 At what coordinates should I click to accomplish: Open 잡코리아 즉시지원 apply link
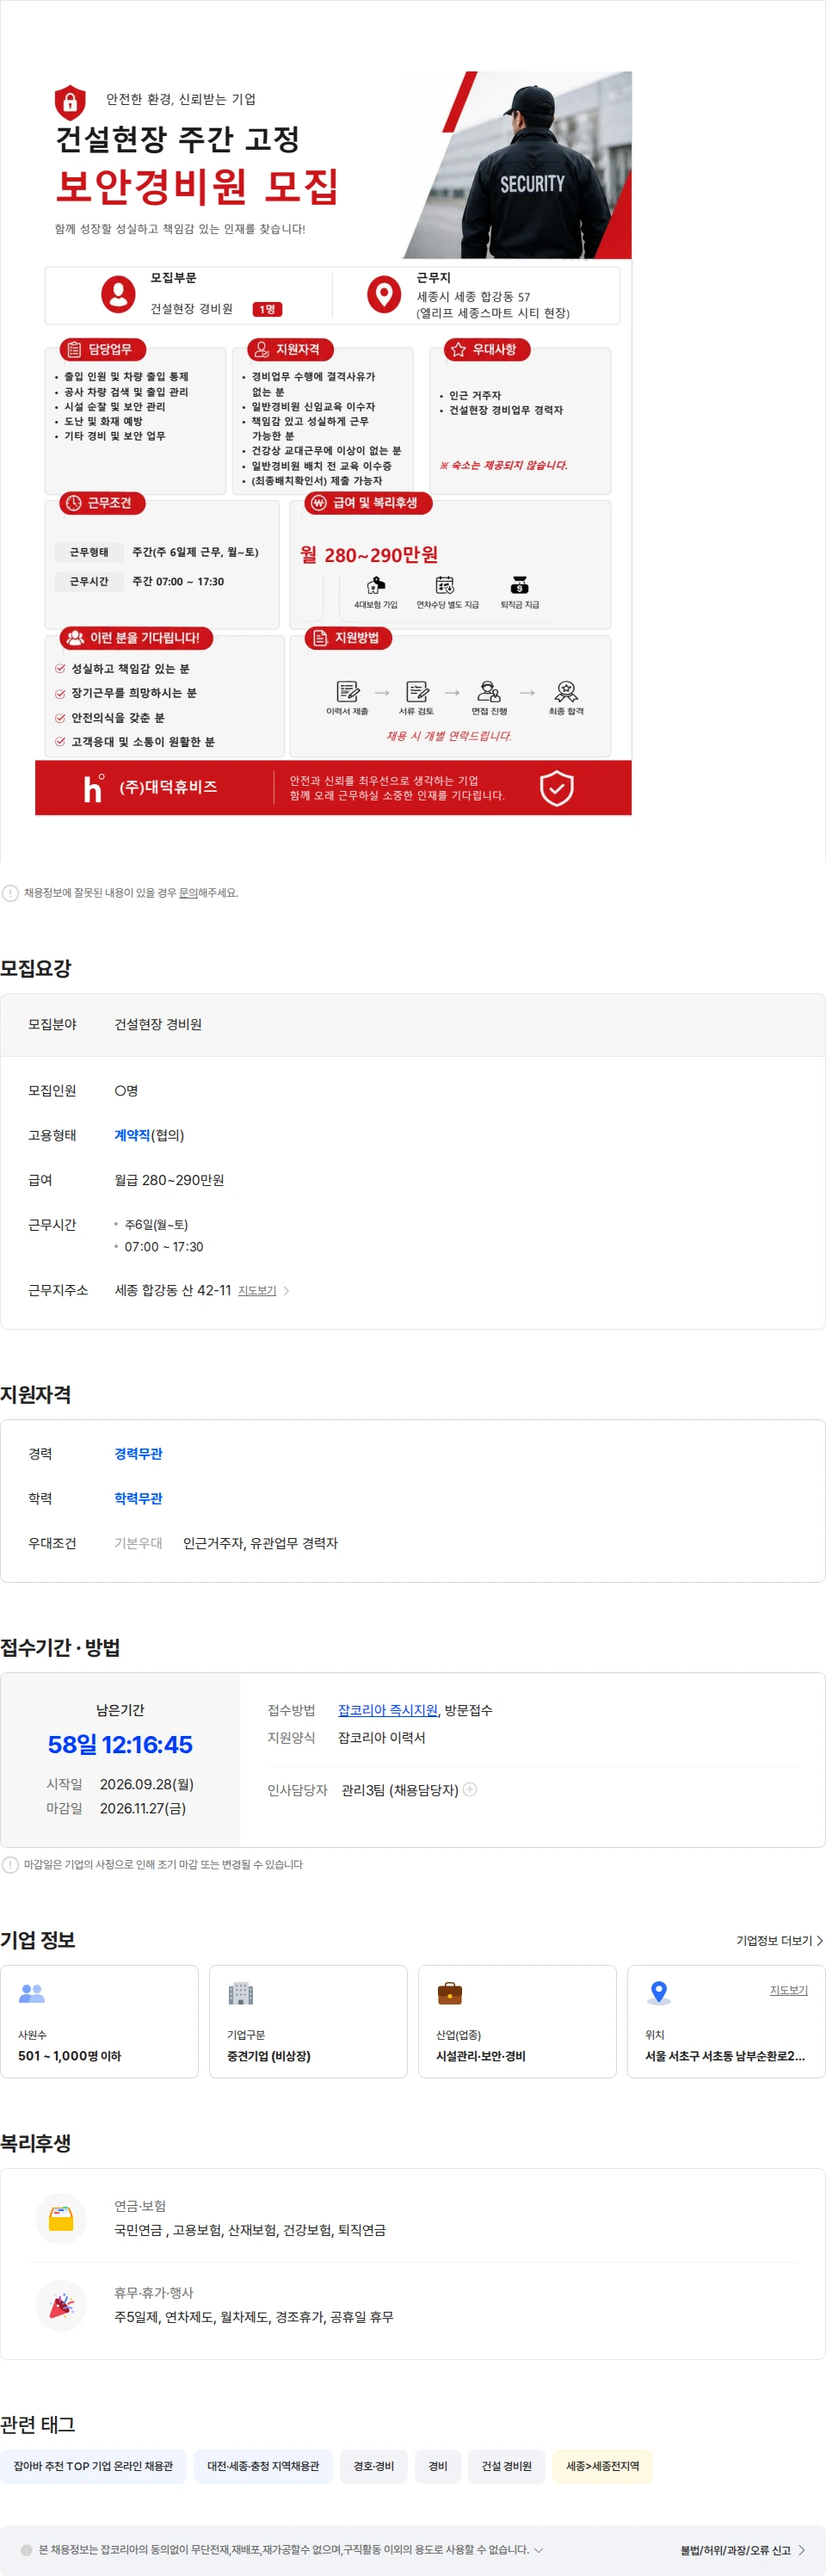point(387,1710)
